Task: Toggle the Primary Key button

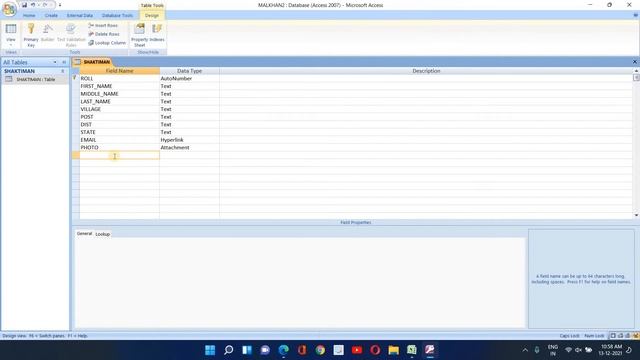Action: (31, 35)
